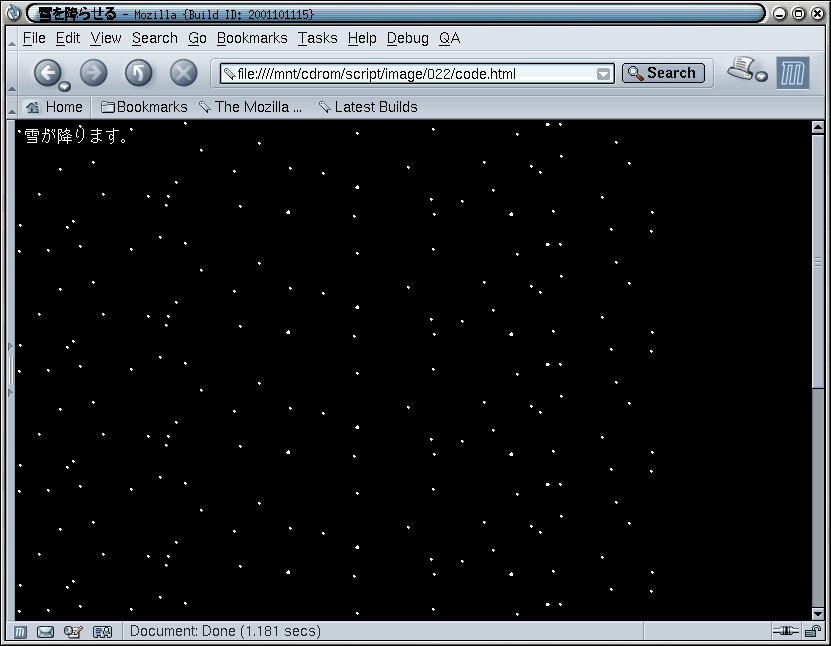831x646 pixels.
Task: Open the Tasks menu
Action: (317, 38)
